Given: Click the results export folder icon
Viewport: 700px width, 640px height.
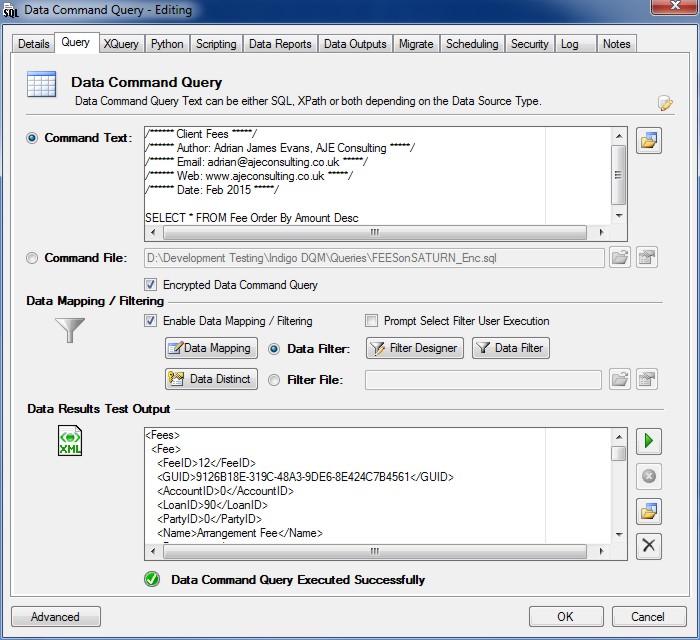Looking at the screenshot, I should [648, 511].
